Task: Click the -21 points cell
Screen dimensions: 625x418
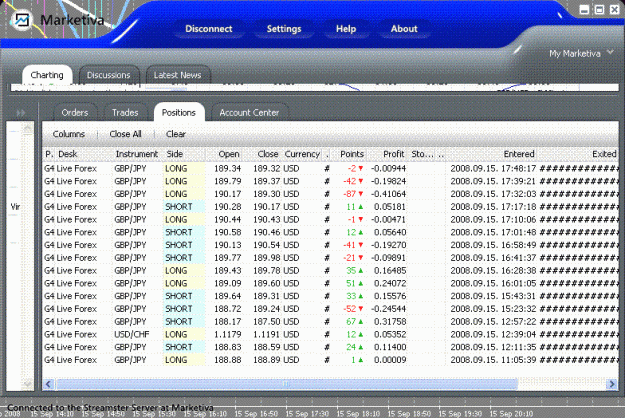Action: [350, 258]
